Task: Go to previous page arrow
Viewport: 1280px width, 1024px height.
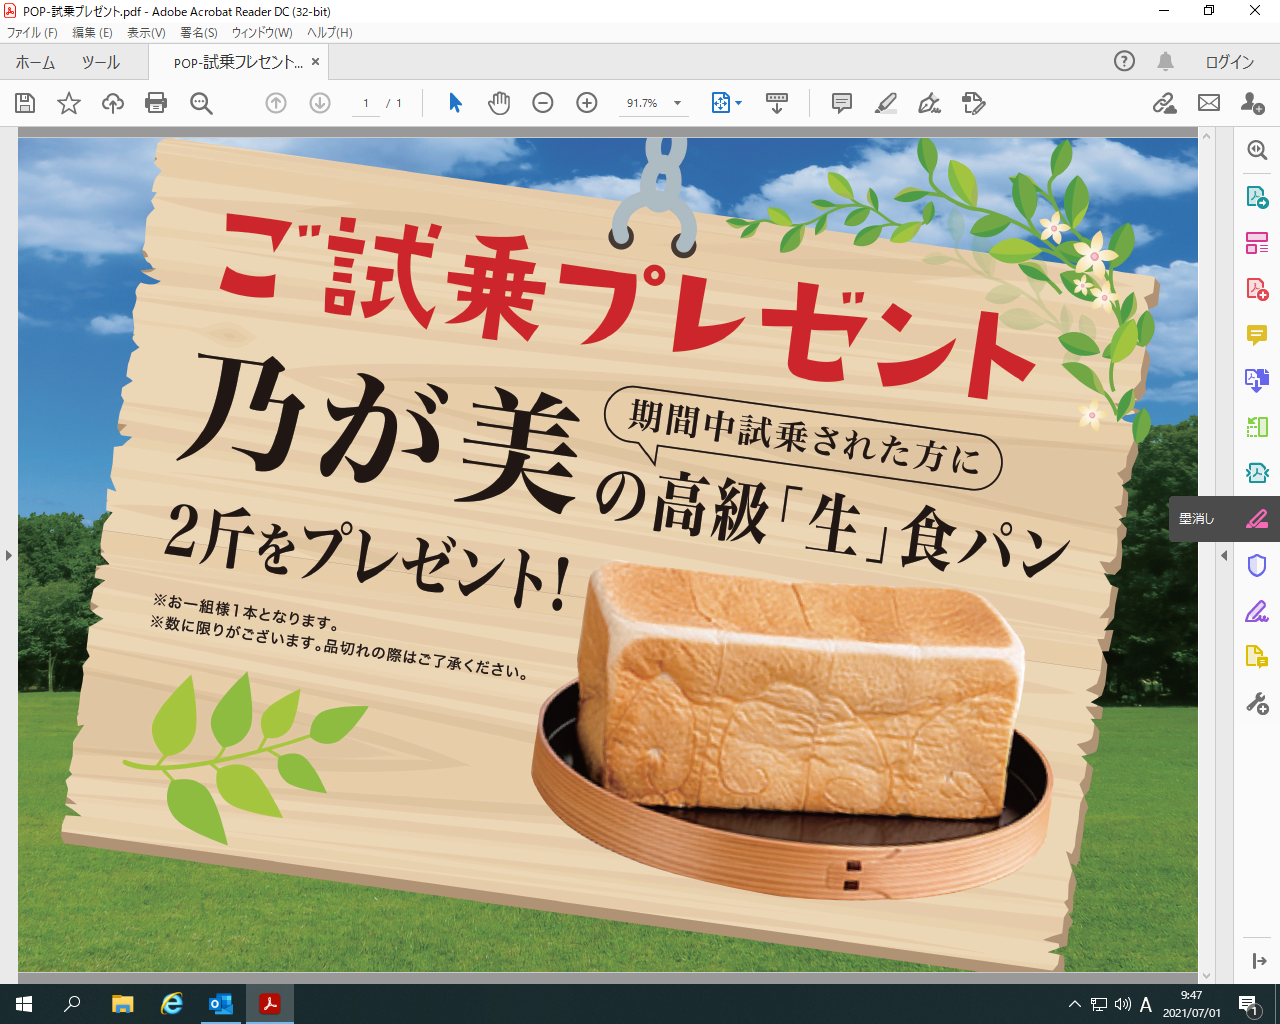Action: (x=276, y=103)
